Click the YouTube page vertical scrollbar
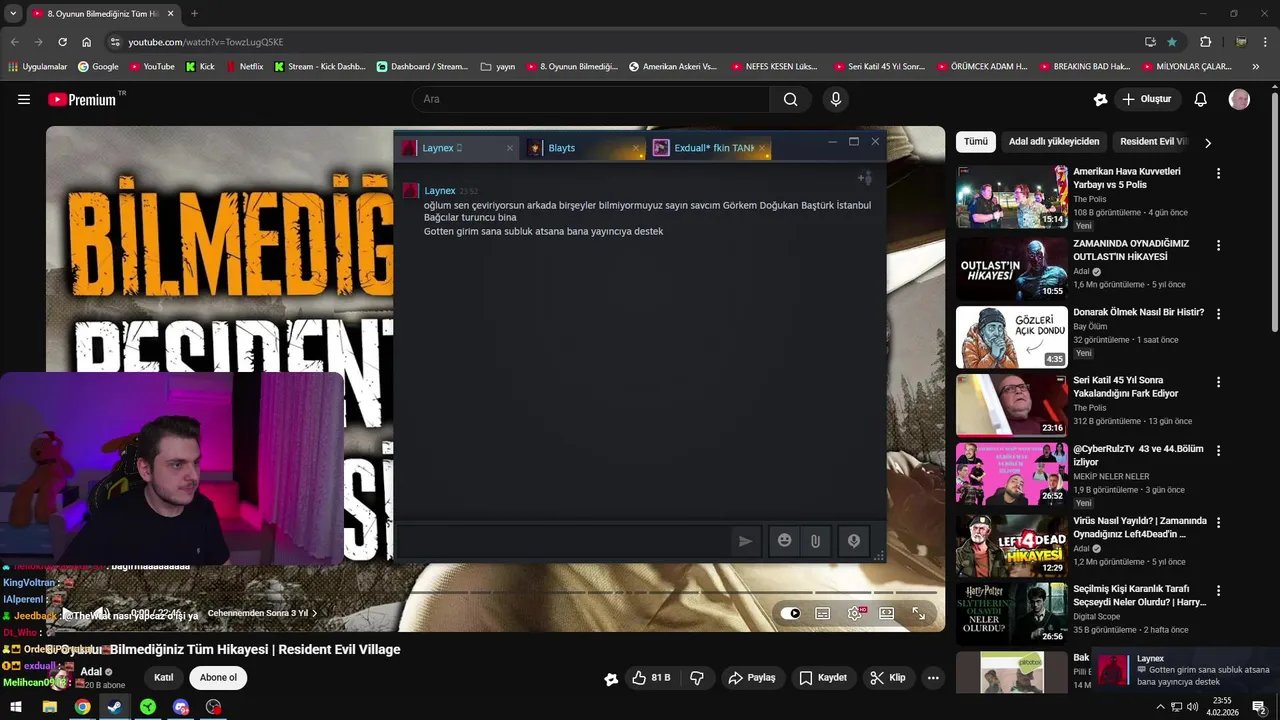 coord(1274,210)
